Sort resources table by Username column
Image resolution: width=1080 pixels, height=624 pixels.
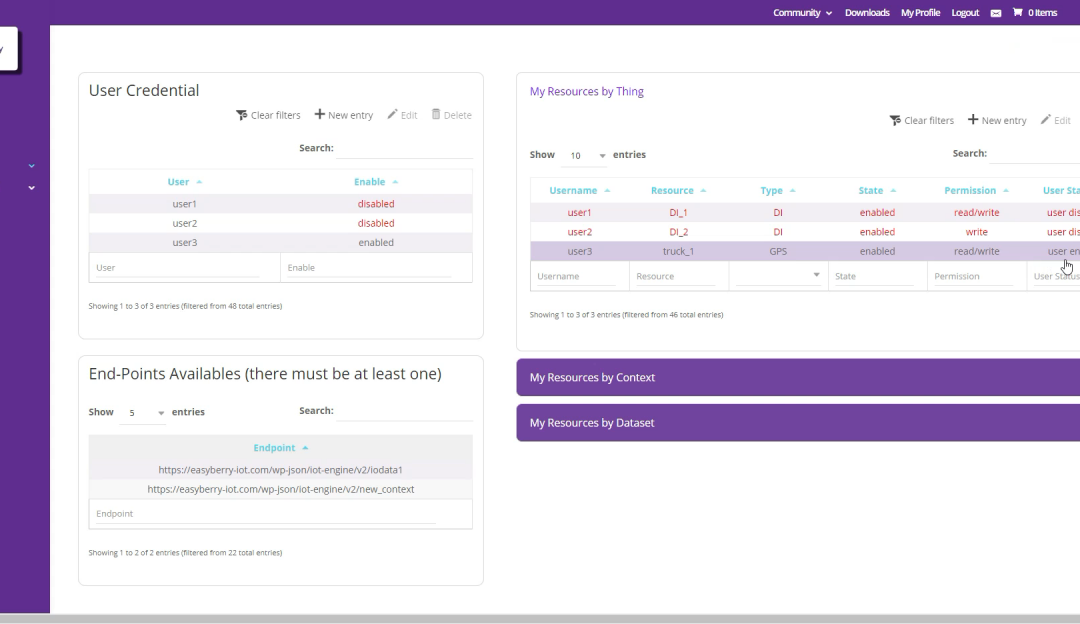pyautogui.click(x=579, y=191)
